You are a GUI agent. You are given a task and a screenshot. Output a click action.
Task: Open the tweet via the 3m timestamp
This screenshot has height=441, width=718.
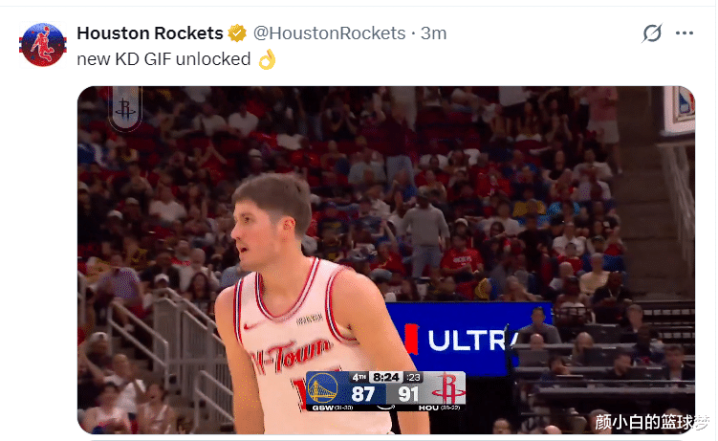434,33
